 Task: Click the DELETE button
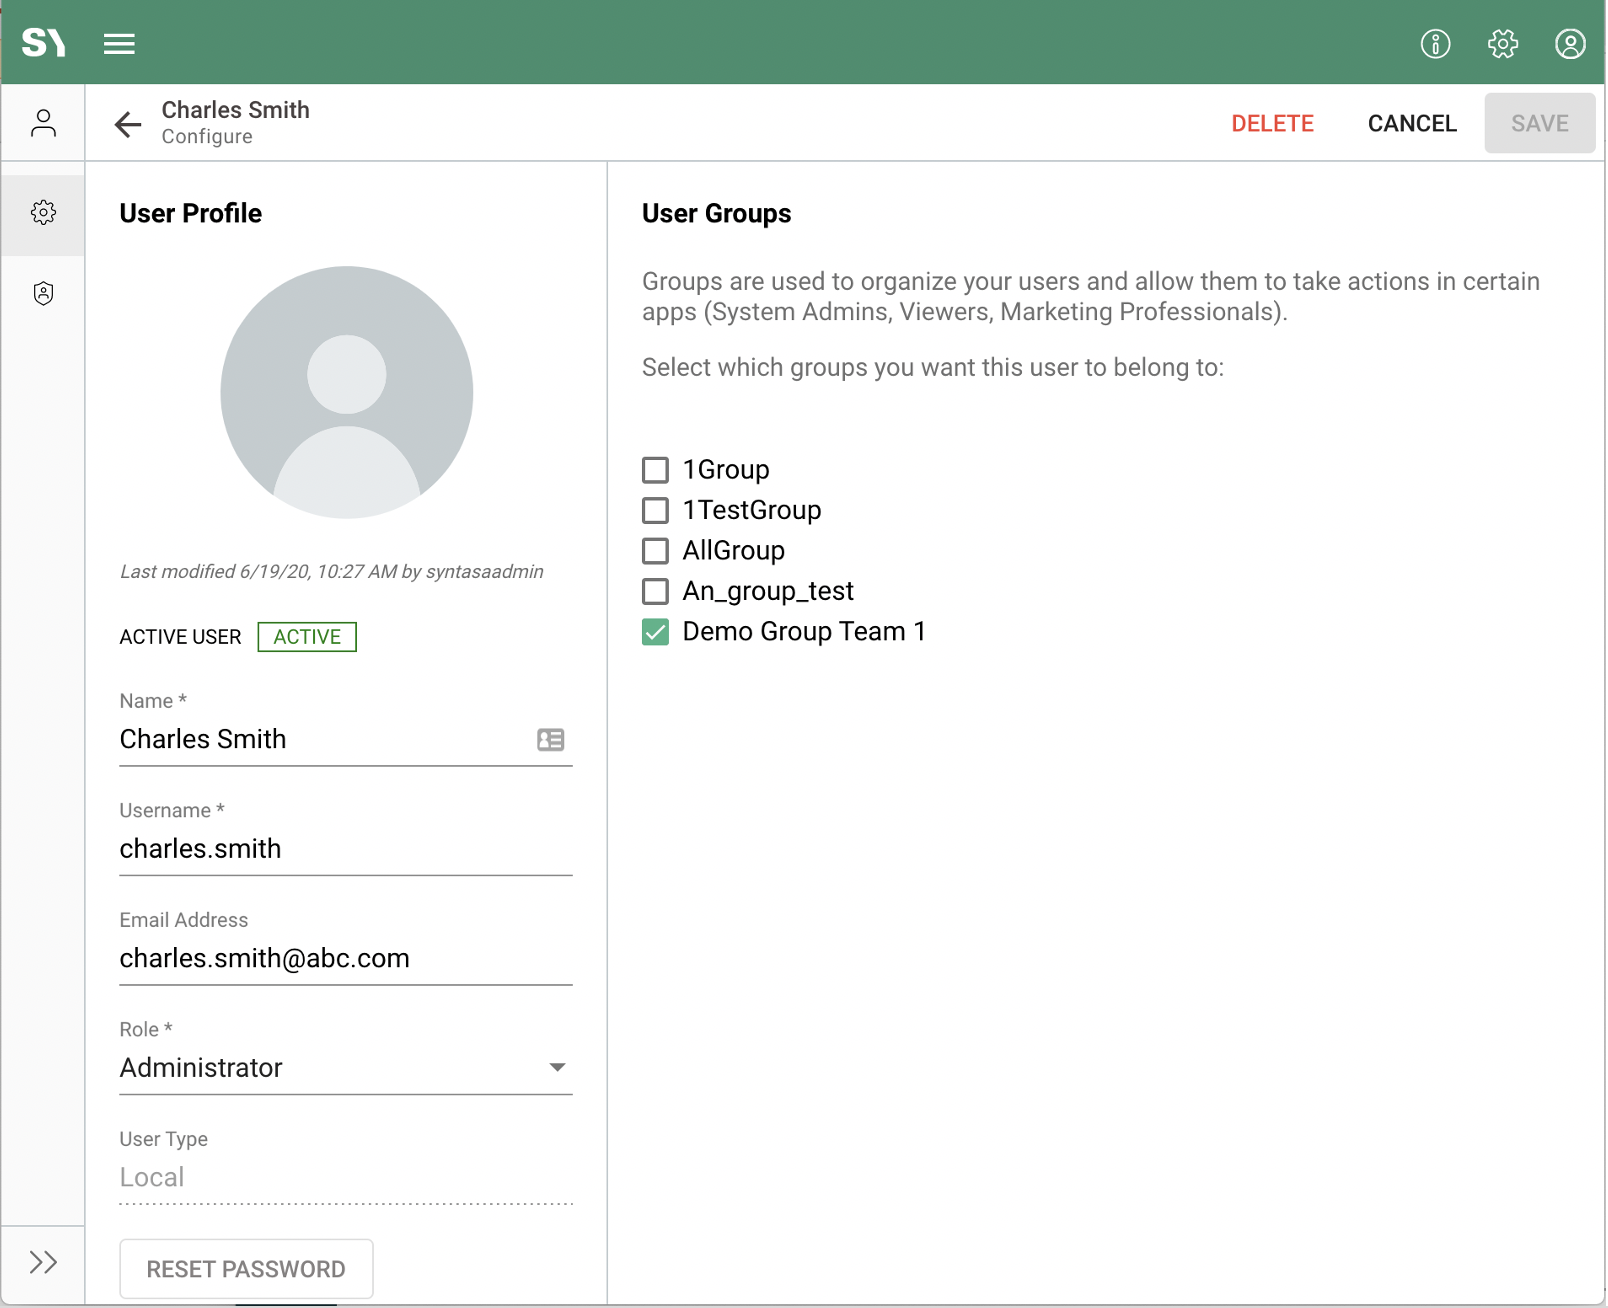[x=1272, y=124]
